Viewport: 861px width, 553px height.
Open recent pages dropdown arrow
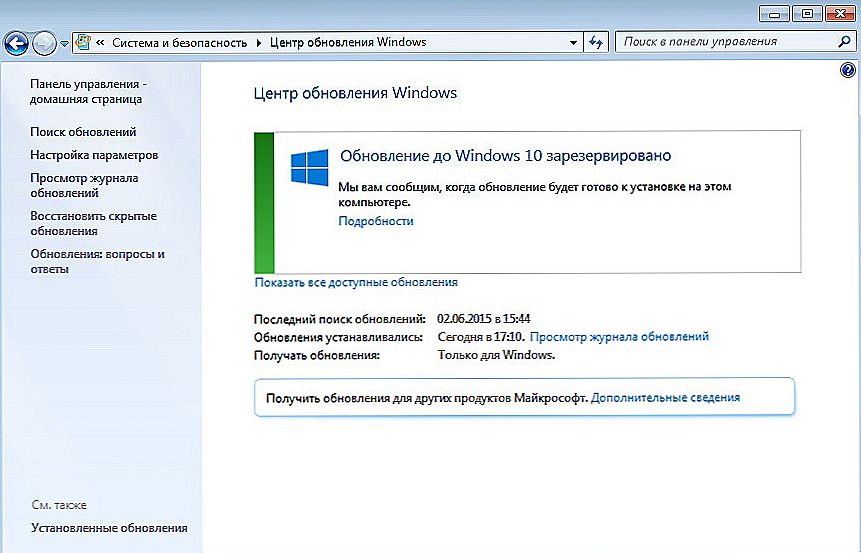64,43
